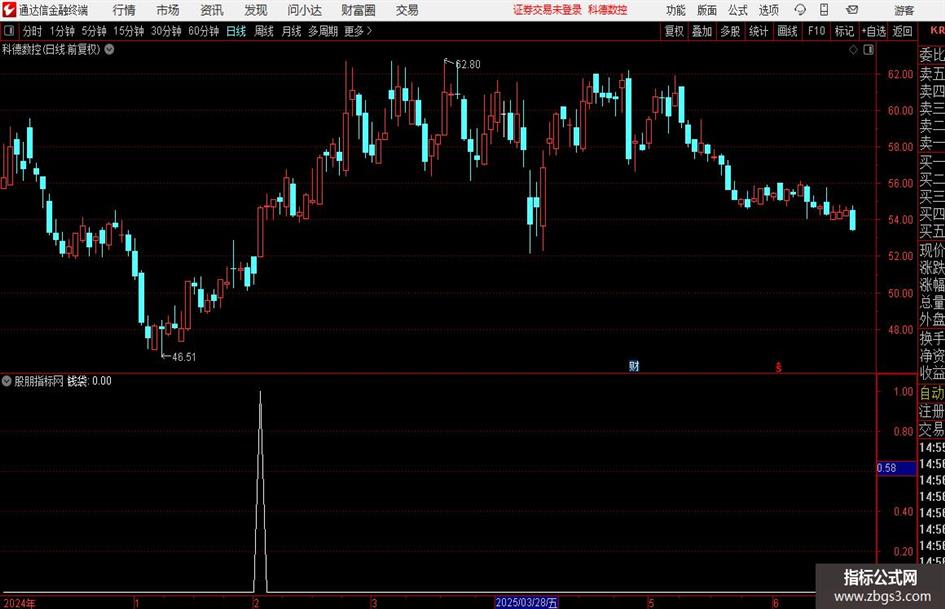
Task: Open the mail messages icon
Action: [x=852, y=10]
